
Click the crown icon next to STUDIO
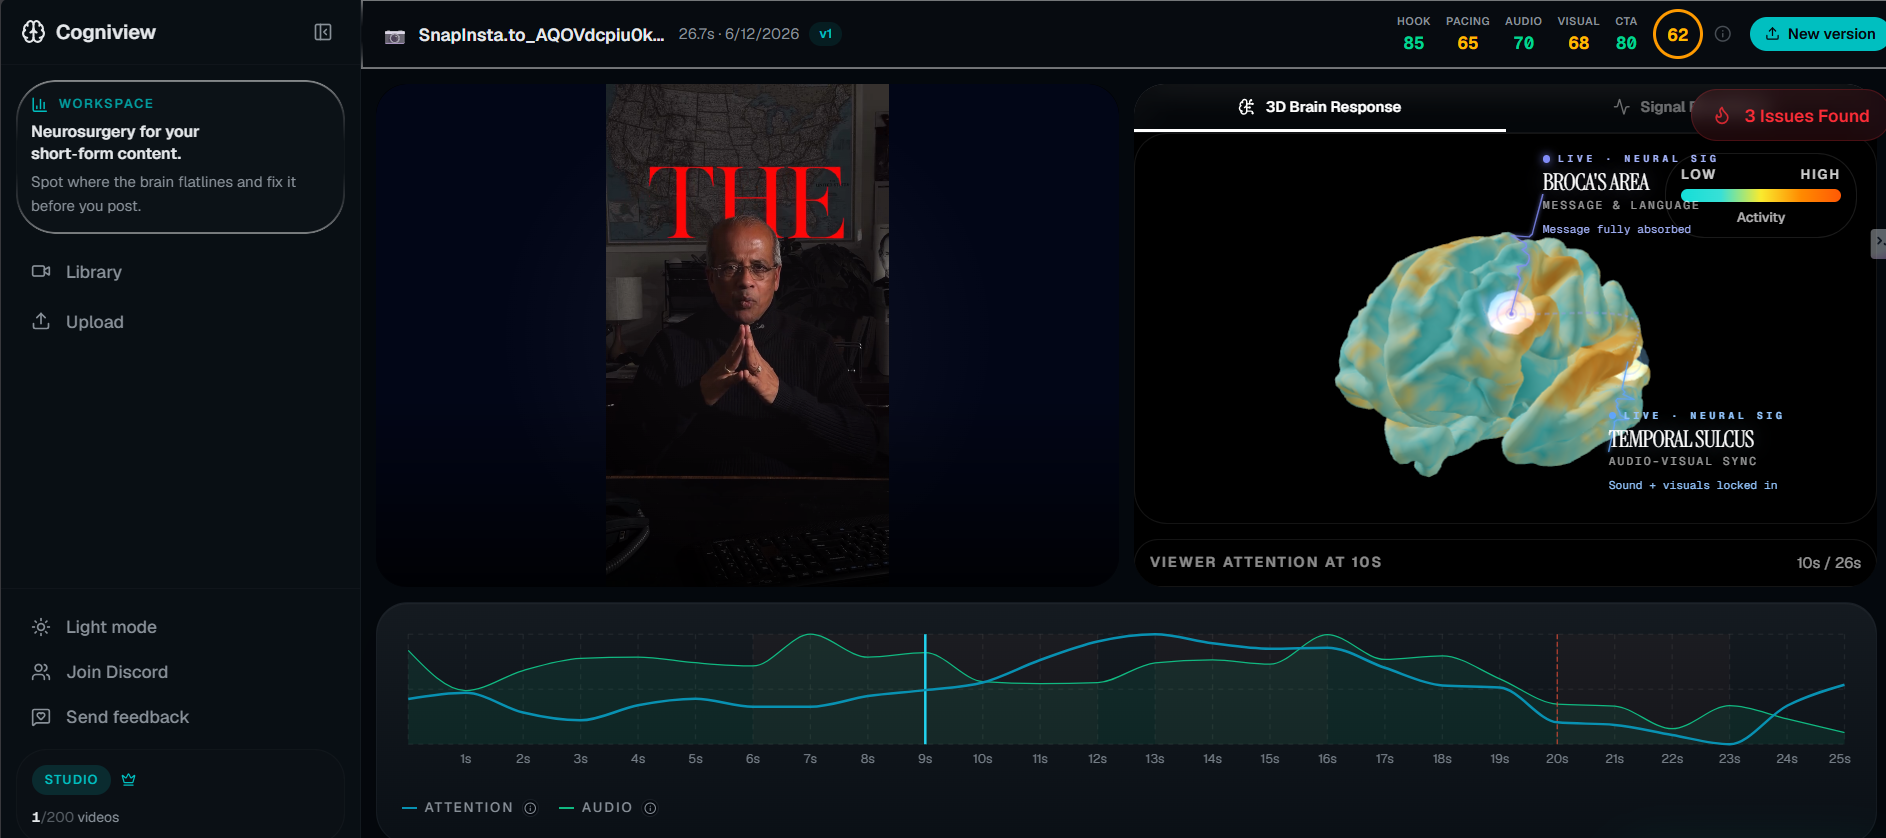pyautogui.click(x=128, y=779)
